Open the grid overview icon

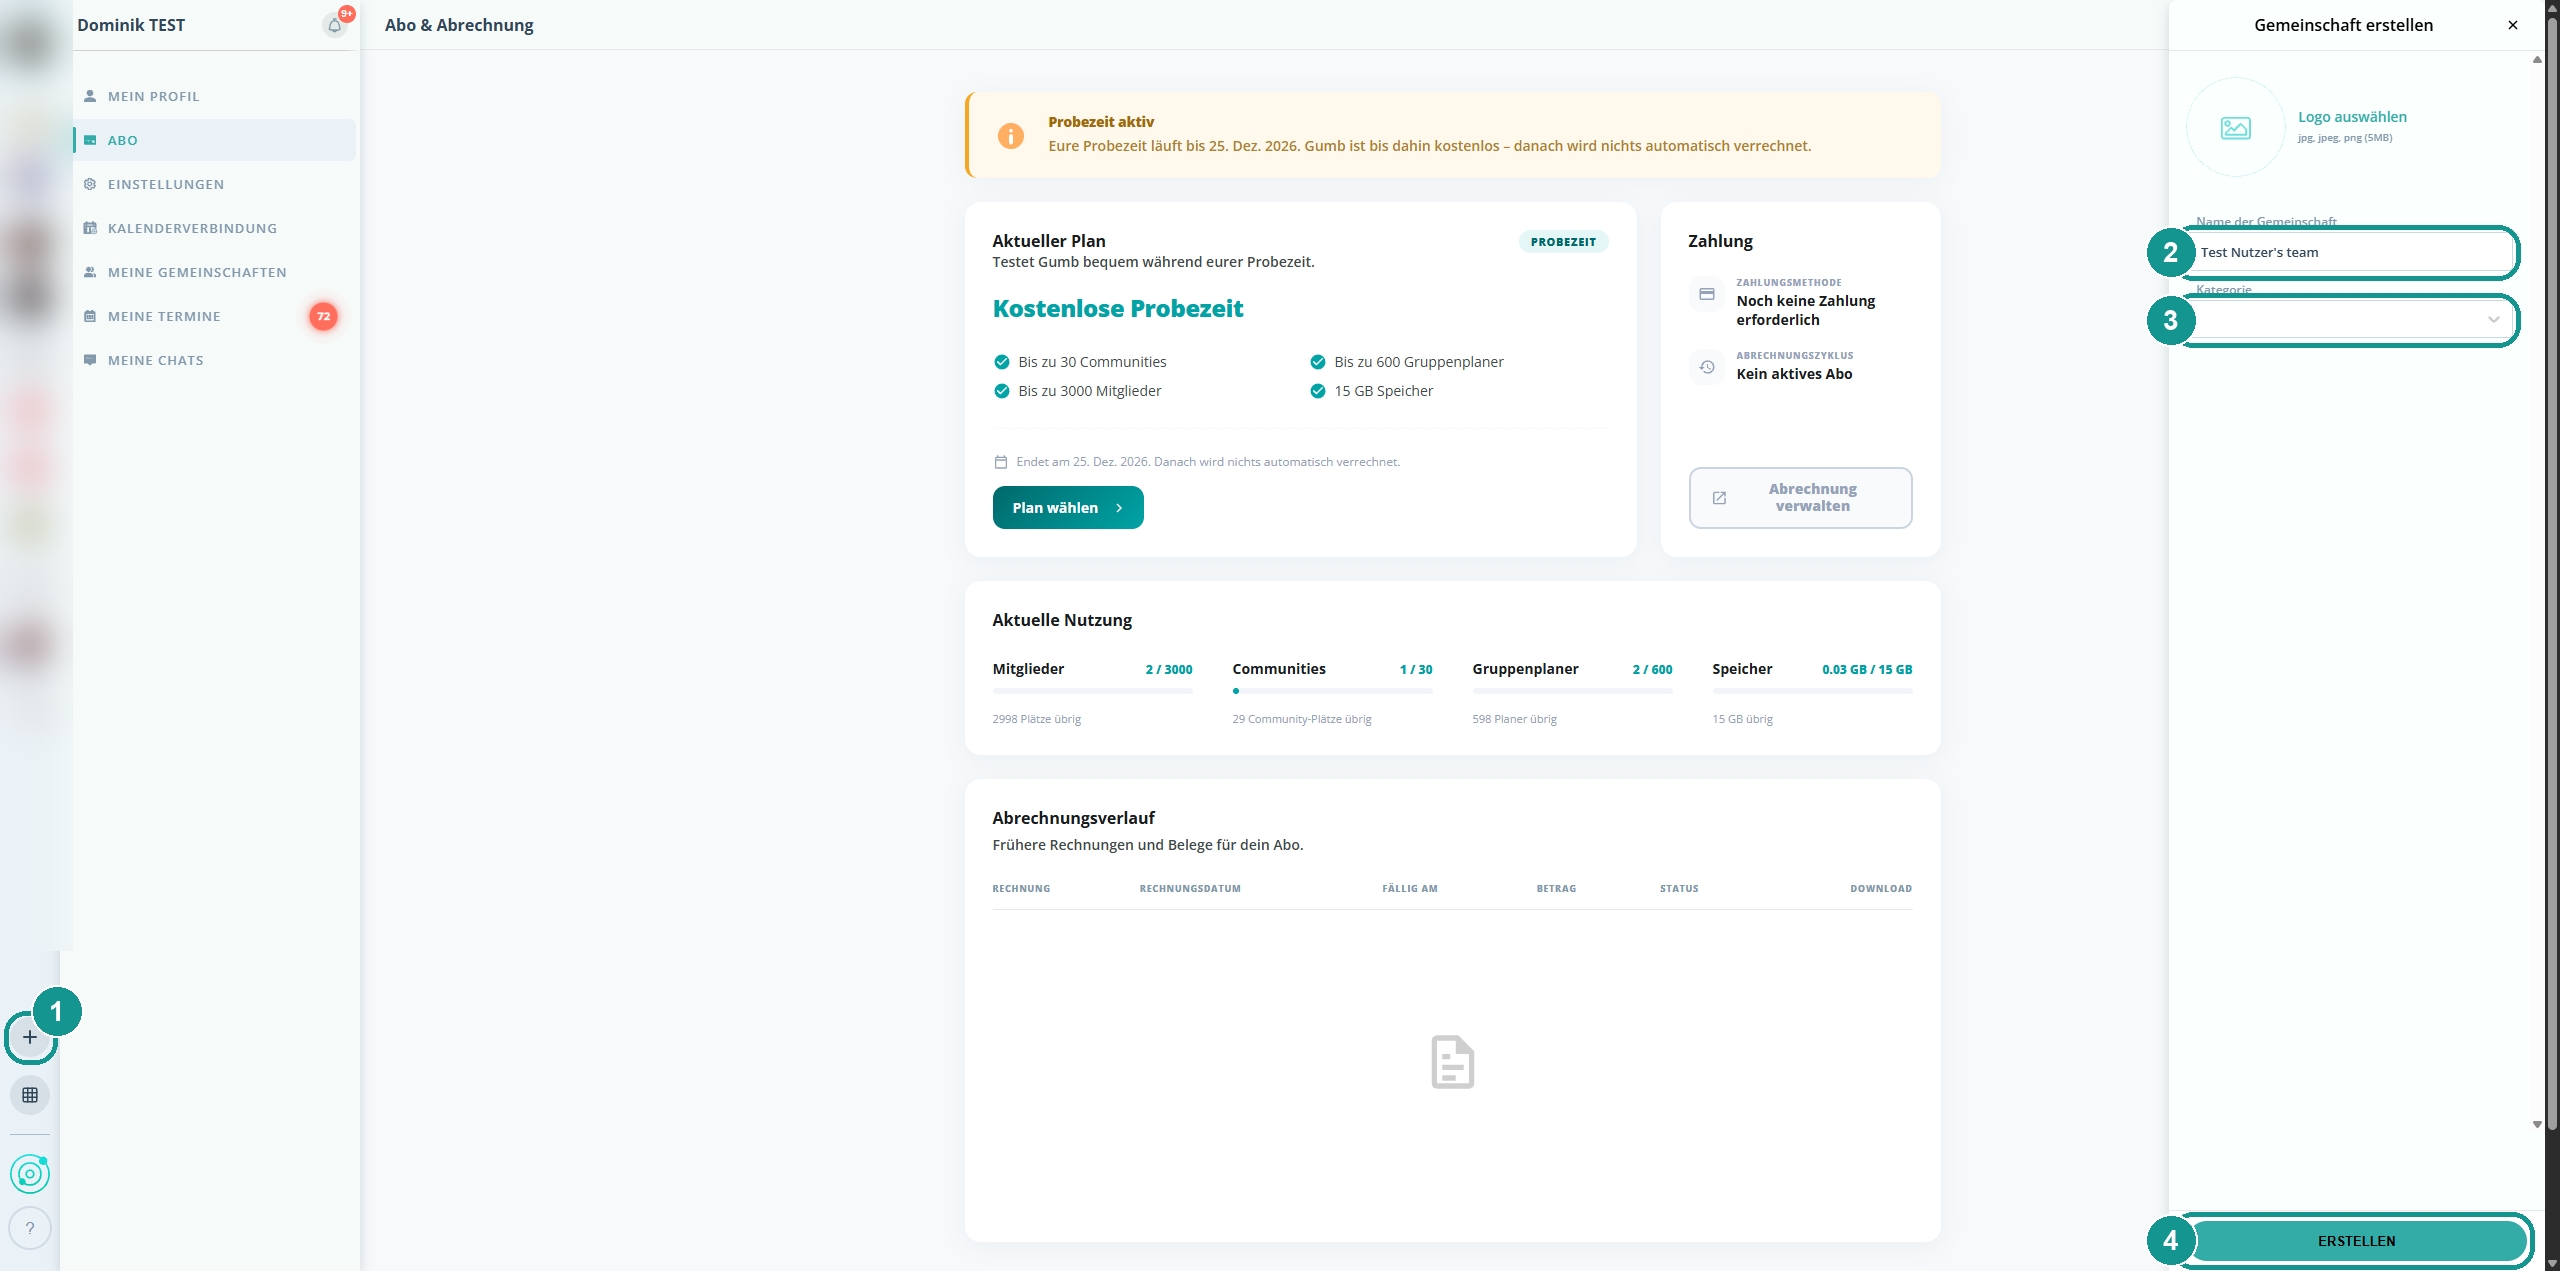[30, 1095]
